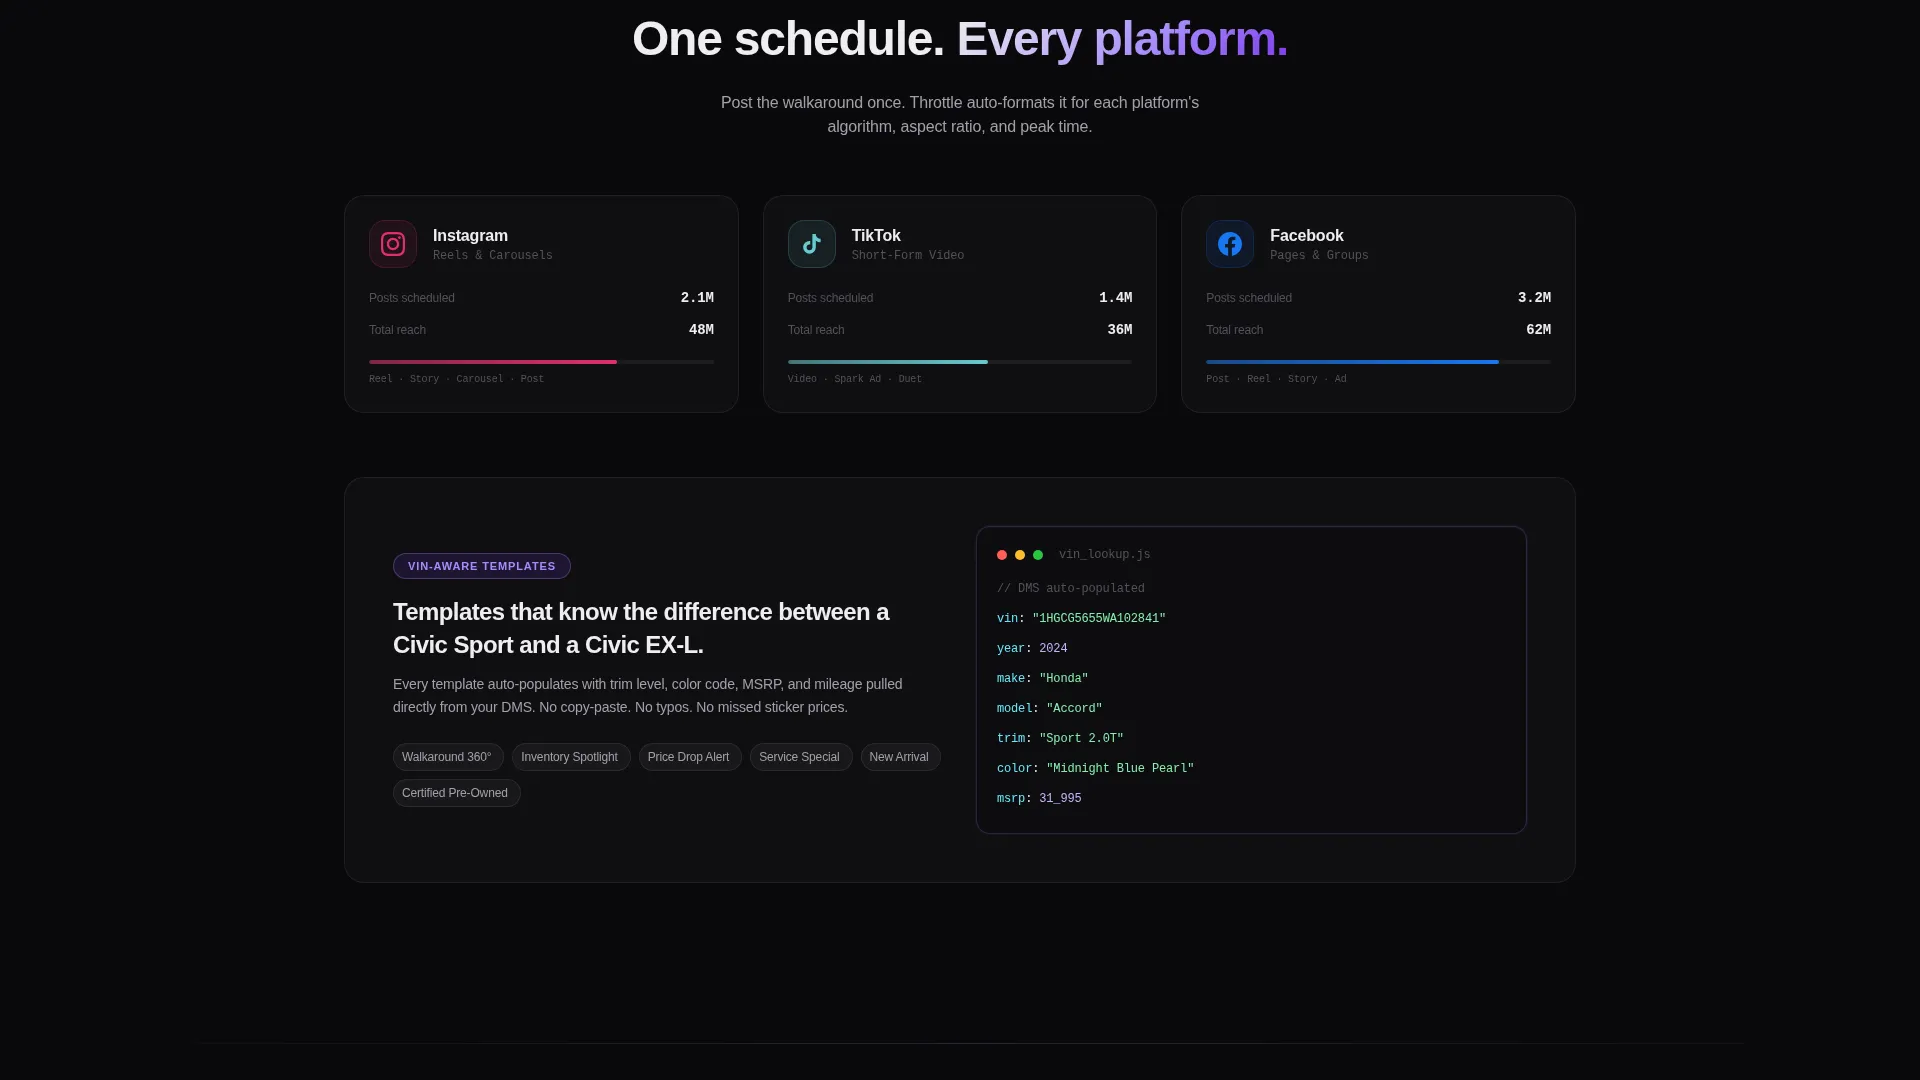The image size is (1920, 1080).
Task: Select the Inventory Spotlight template chip
Action: point(571,757)
